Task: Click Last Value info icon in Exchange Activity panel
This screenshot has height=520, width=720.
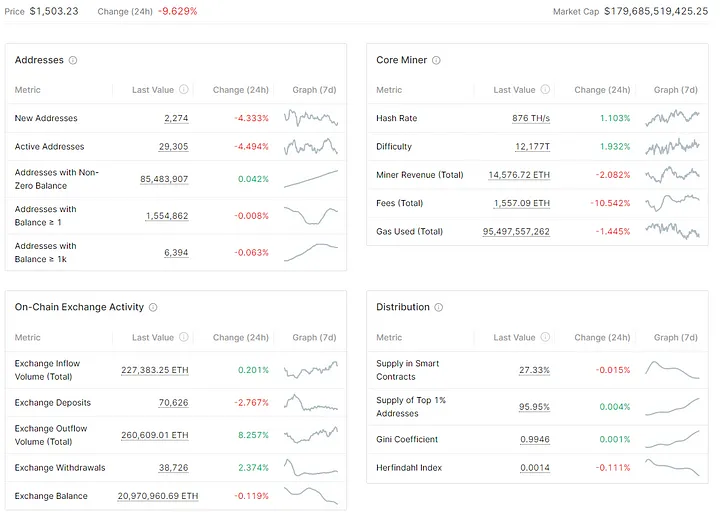Action: pos(184,338)
